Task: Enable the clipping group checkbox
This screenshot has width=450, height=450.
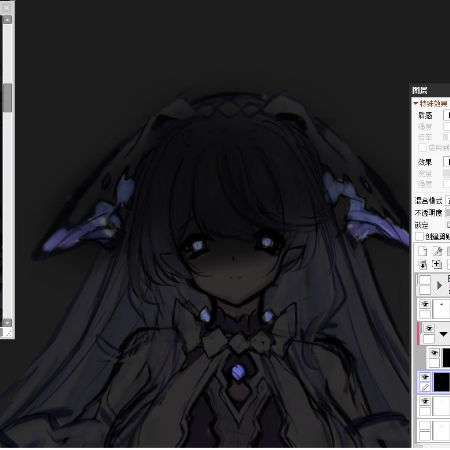Action: [419, 236]
